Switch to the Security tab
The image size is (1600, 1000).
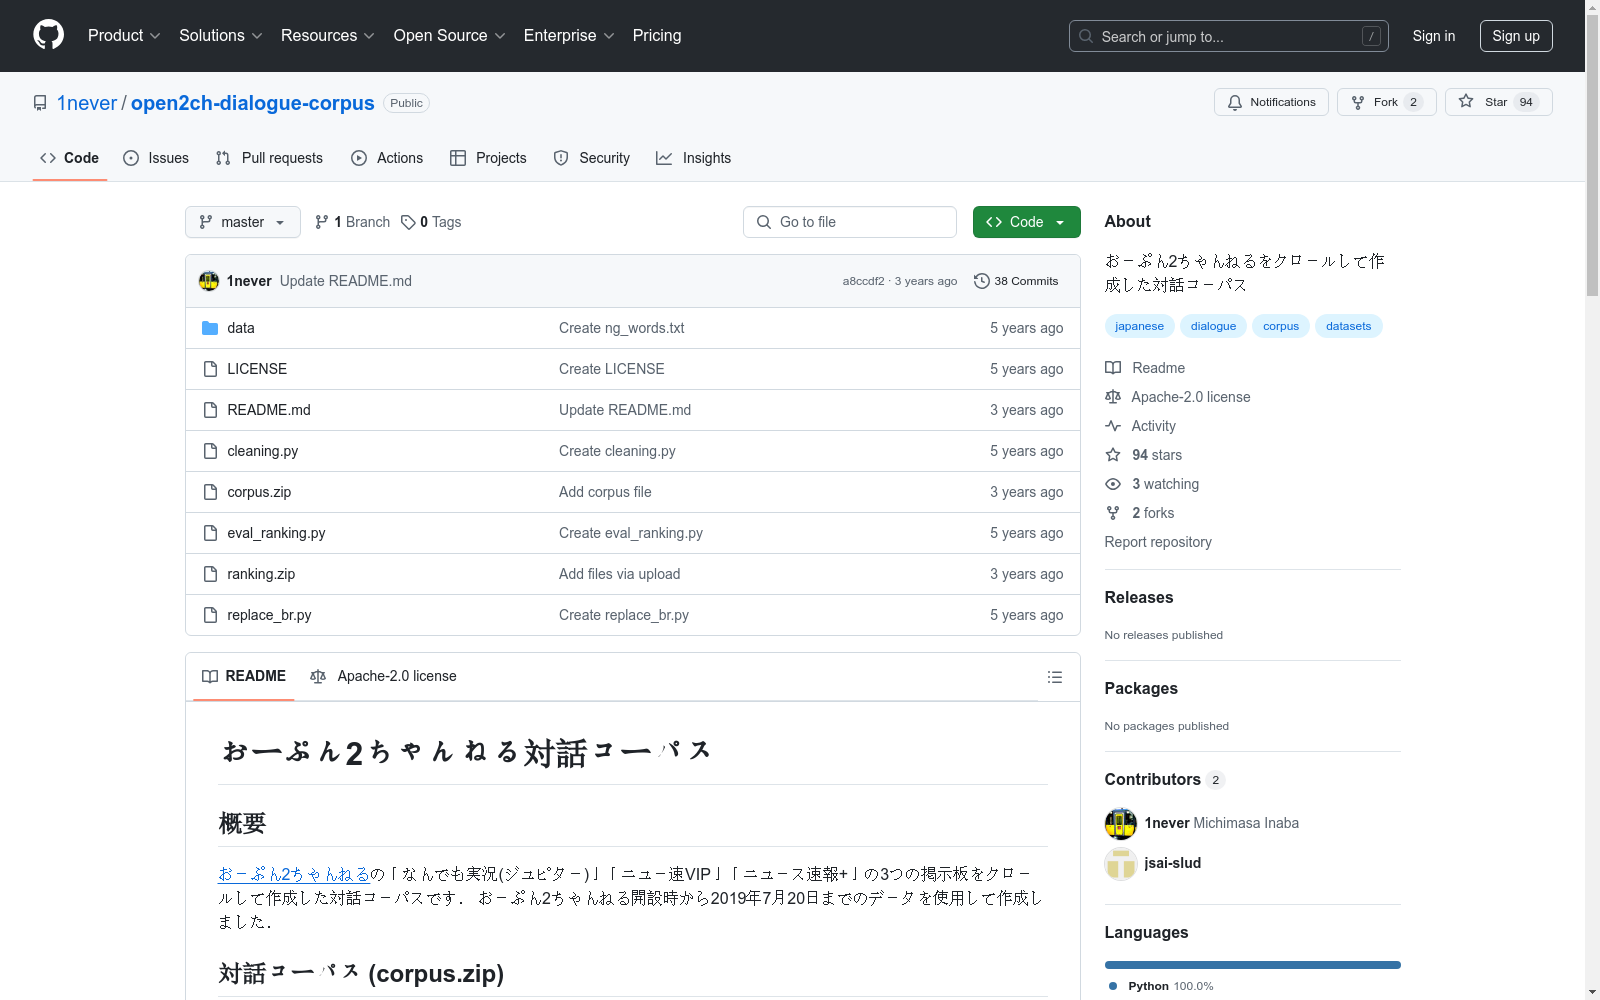click(592, 158)
